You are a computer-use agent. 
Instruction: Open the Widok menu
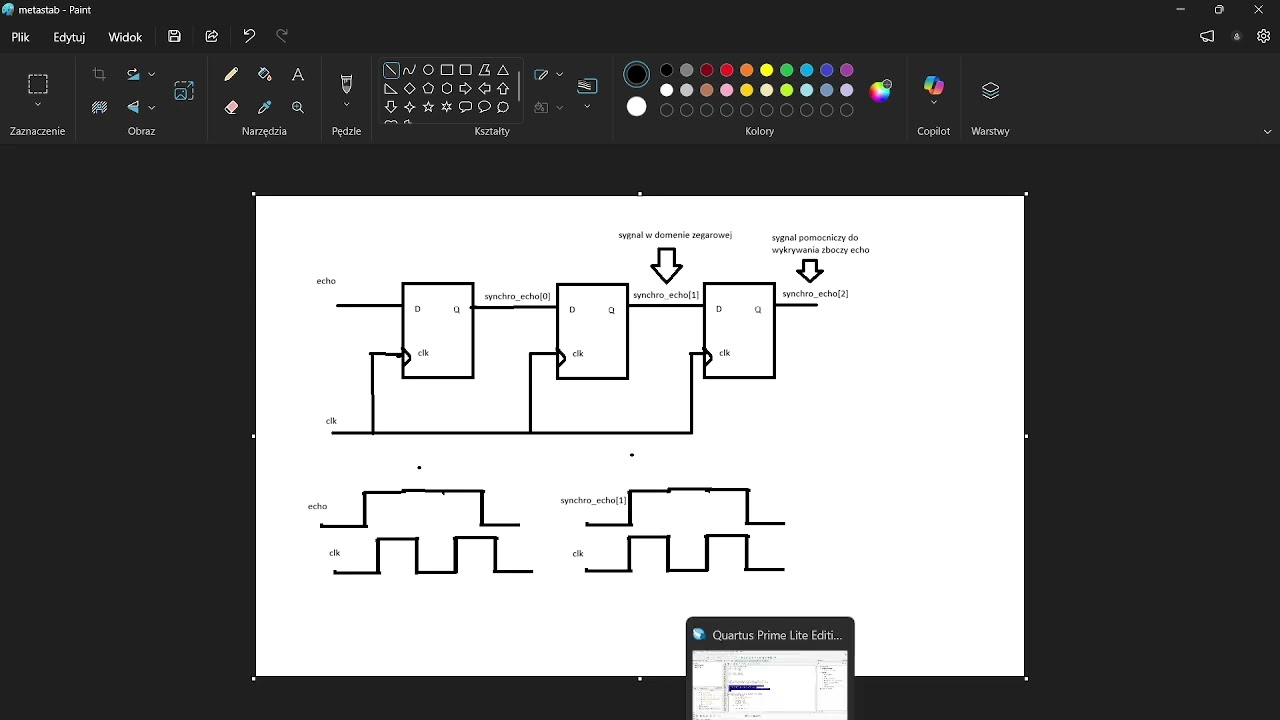click(125, 37)
